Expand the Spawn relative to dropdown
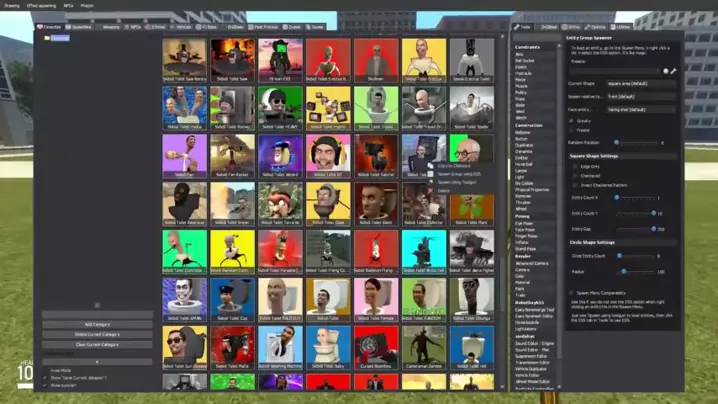The width and height of the screenshot is (718, 404). click(x=642, y=96)
